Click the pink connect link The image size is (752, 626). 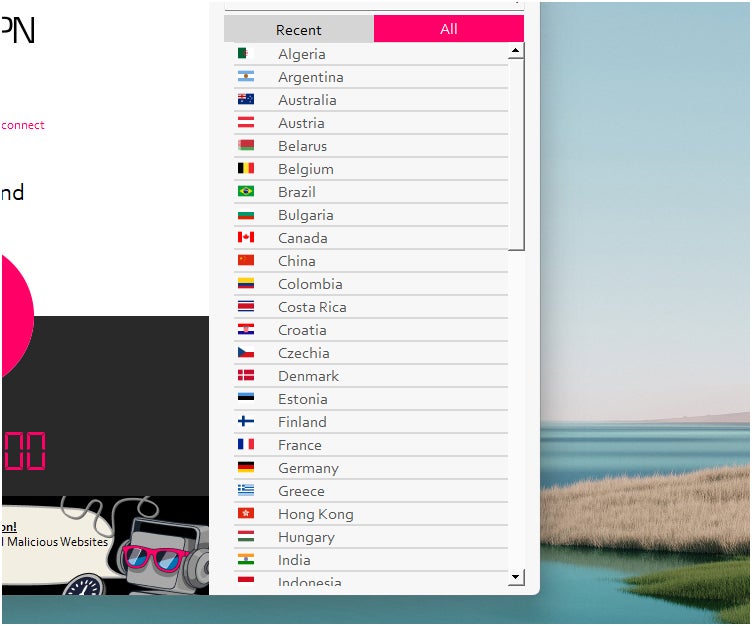click(23, 125)
